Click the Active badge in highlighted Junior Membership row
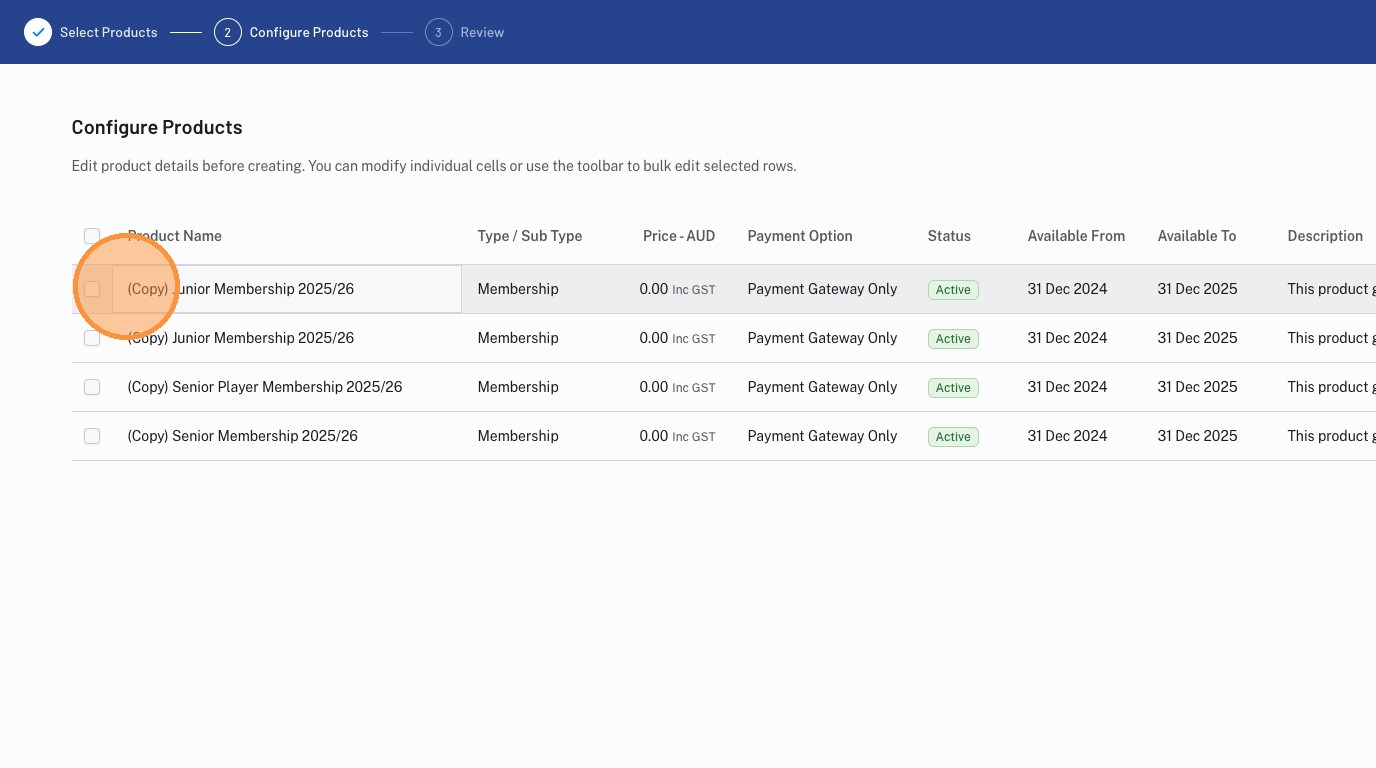This screenshot has width=1376, height=768. click(x=953, y=290)
